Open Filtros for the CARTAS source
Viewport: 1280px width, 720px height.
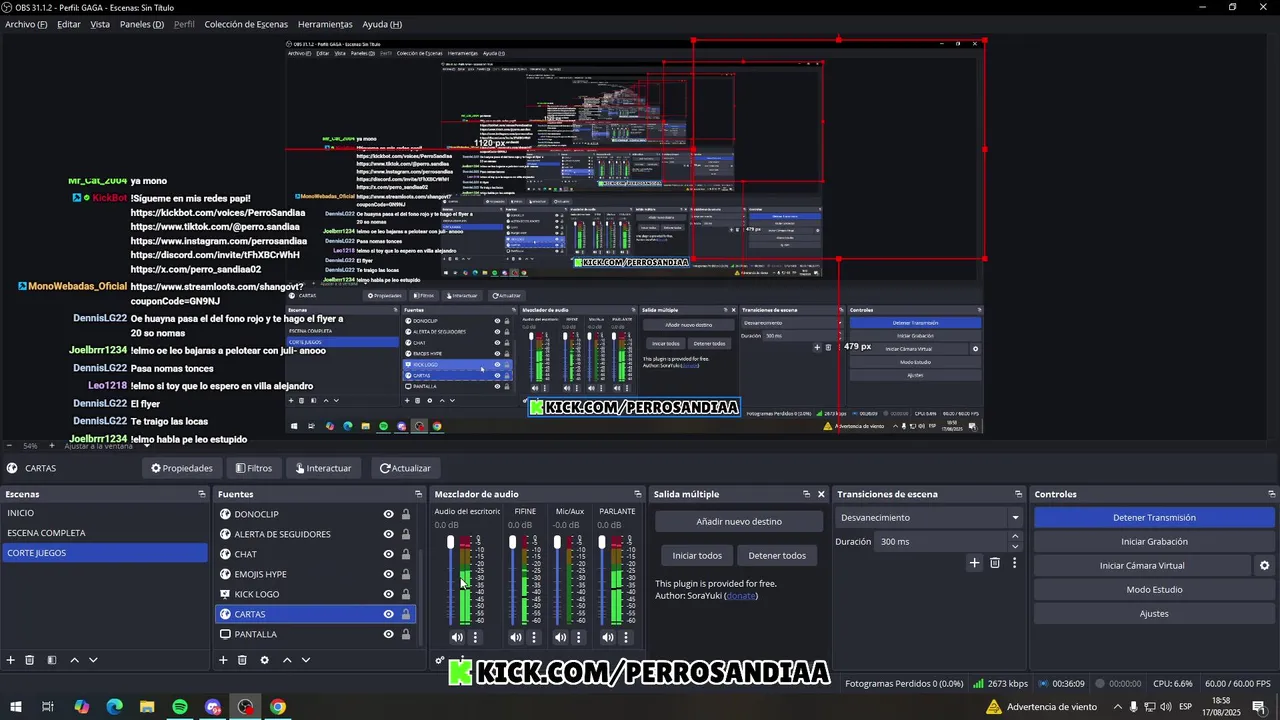[254, 468]
